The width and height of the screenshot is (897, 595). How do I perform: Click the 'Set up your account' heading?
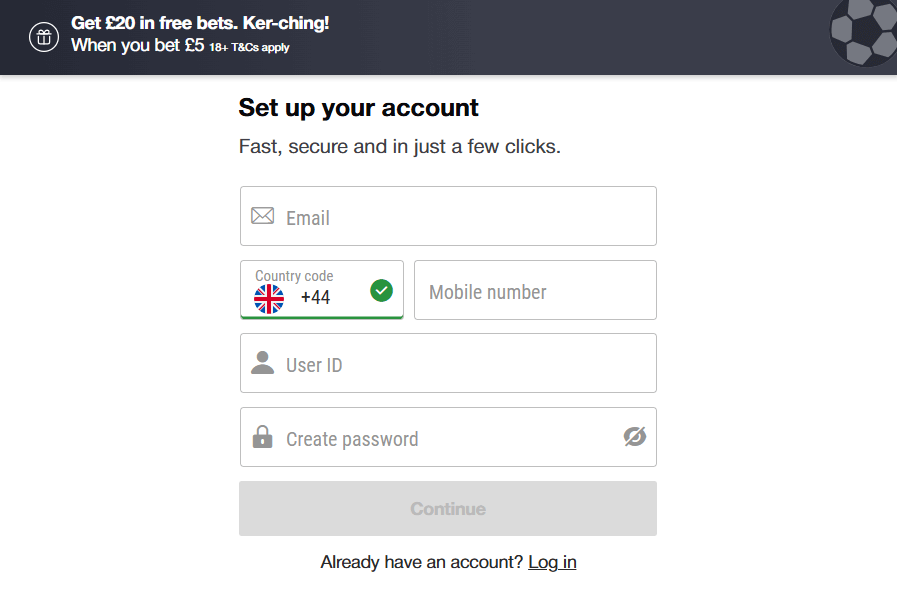[358, 107]
